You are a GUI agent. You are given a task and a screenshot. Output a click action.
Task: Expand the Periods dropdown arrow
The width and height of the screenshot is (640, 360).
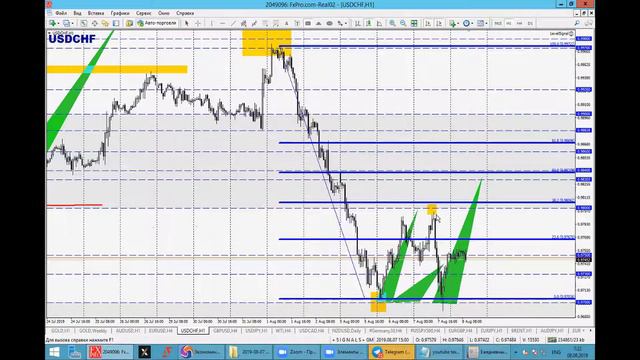coord(473,23)
